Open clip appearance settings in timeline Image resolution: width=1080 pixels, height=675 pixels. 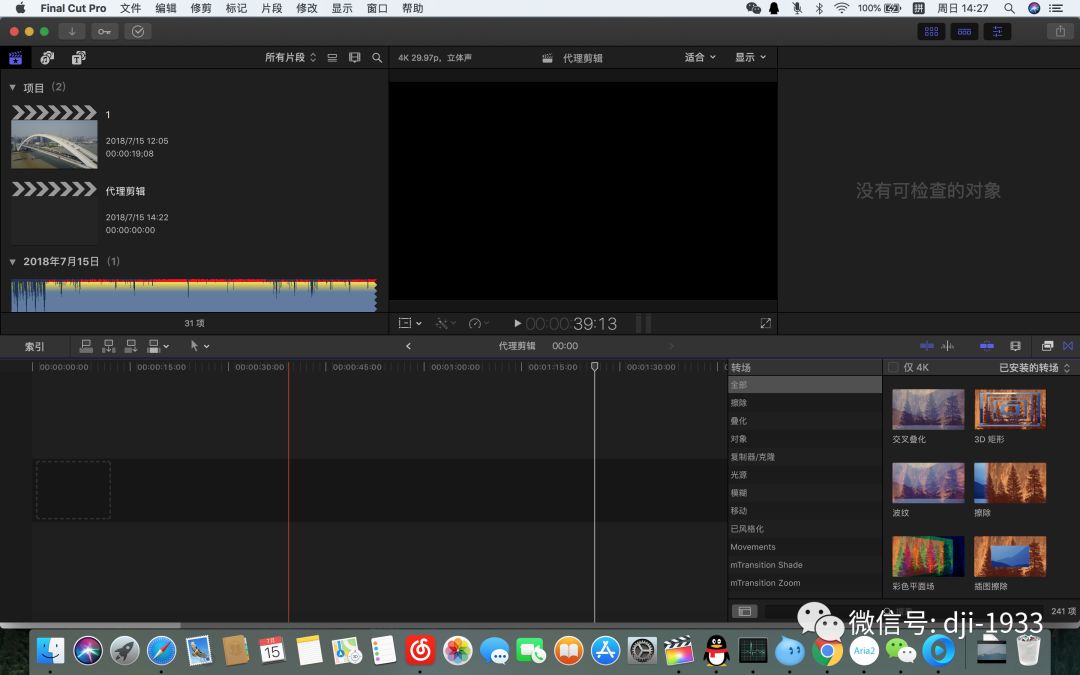1015,346
